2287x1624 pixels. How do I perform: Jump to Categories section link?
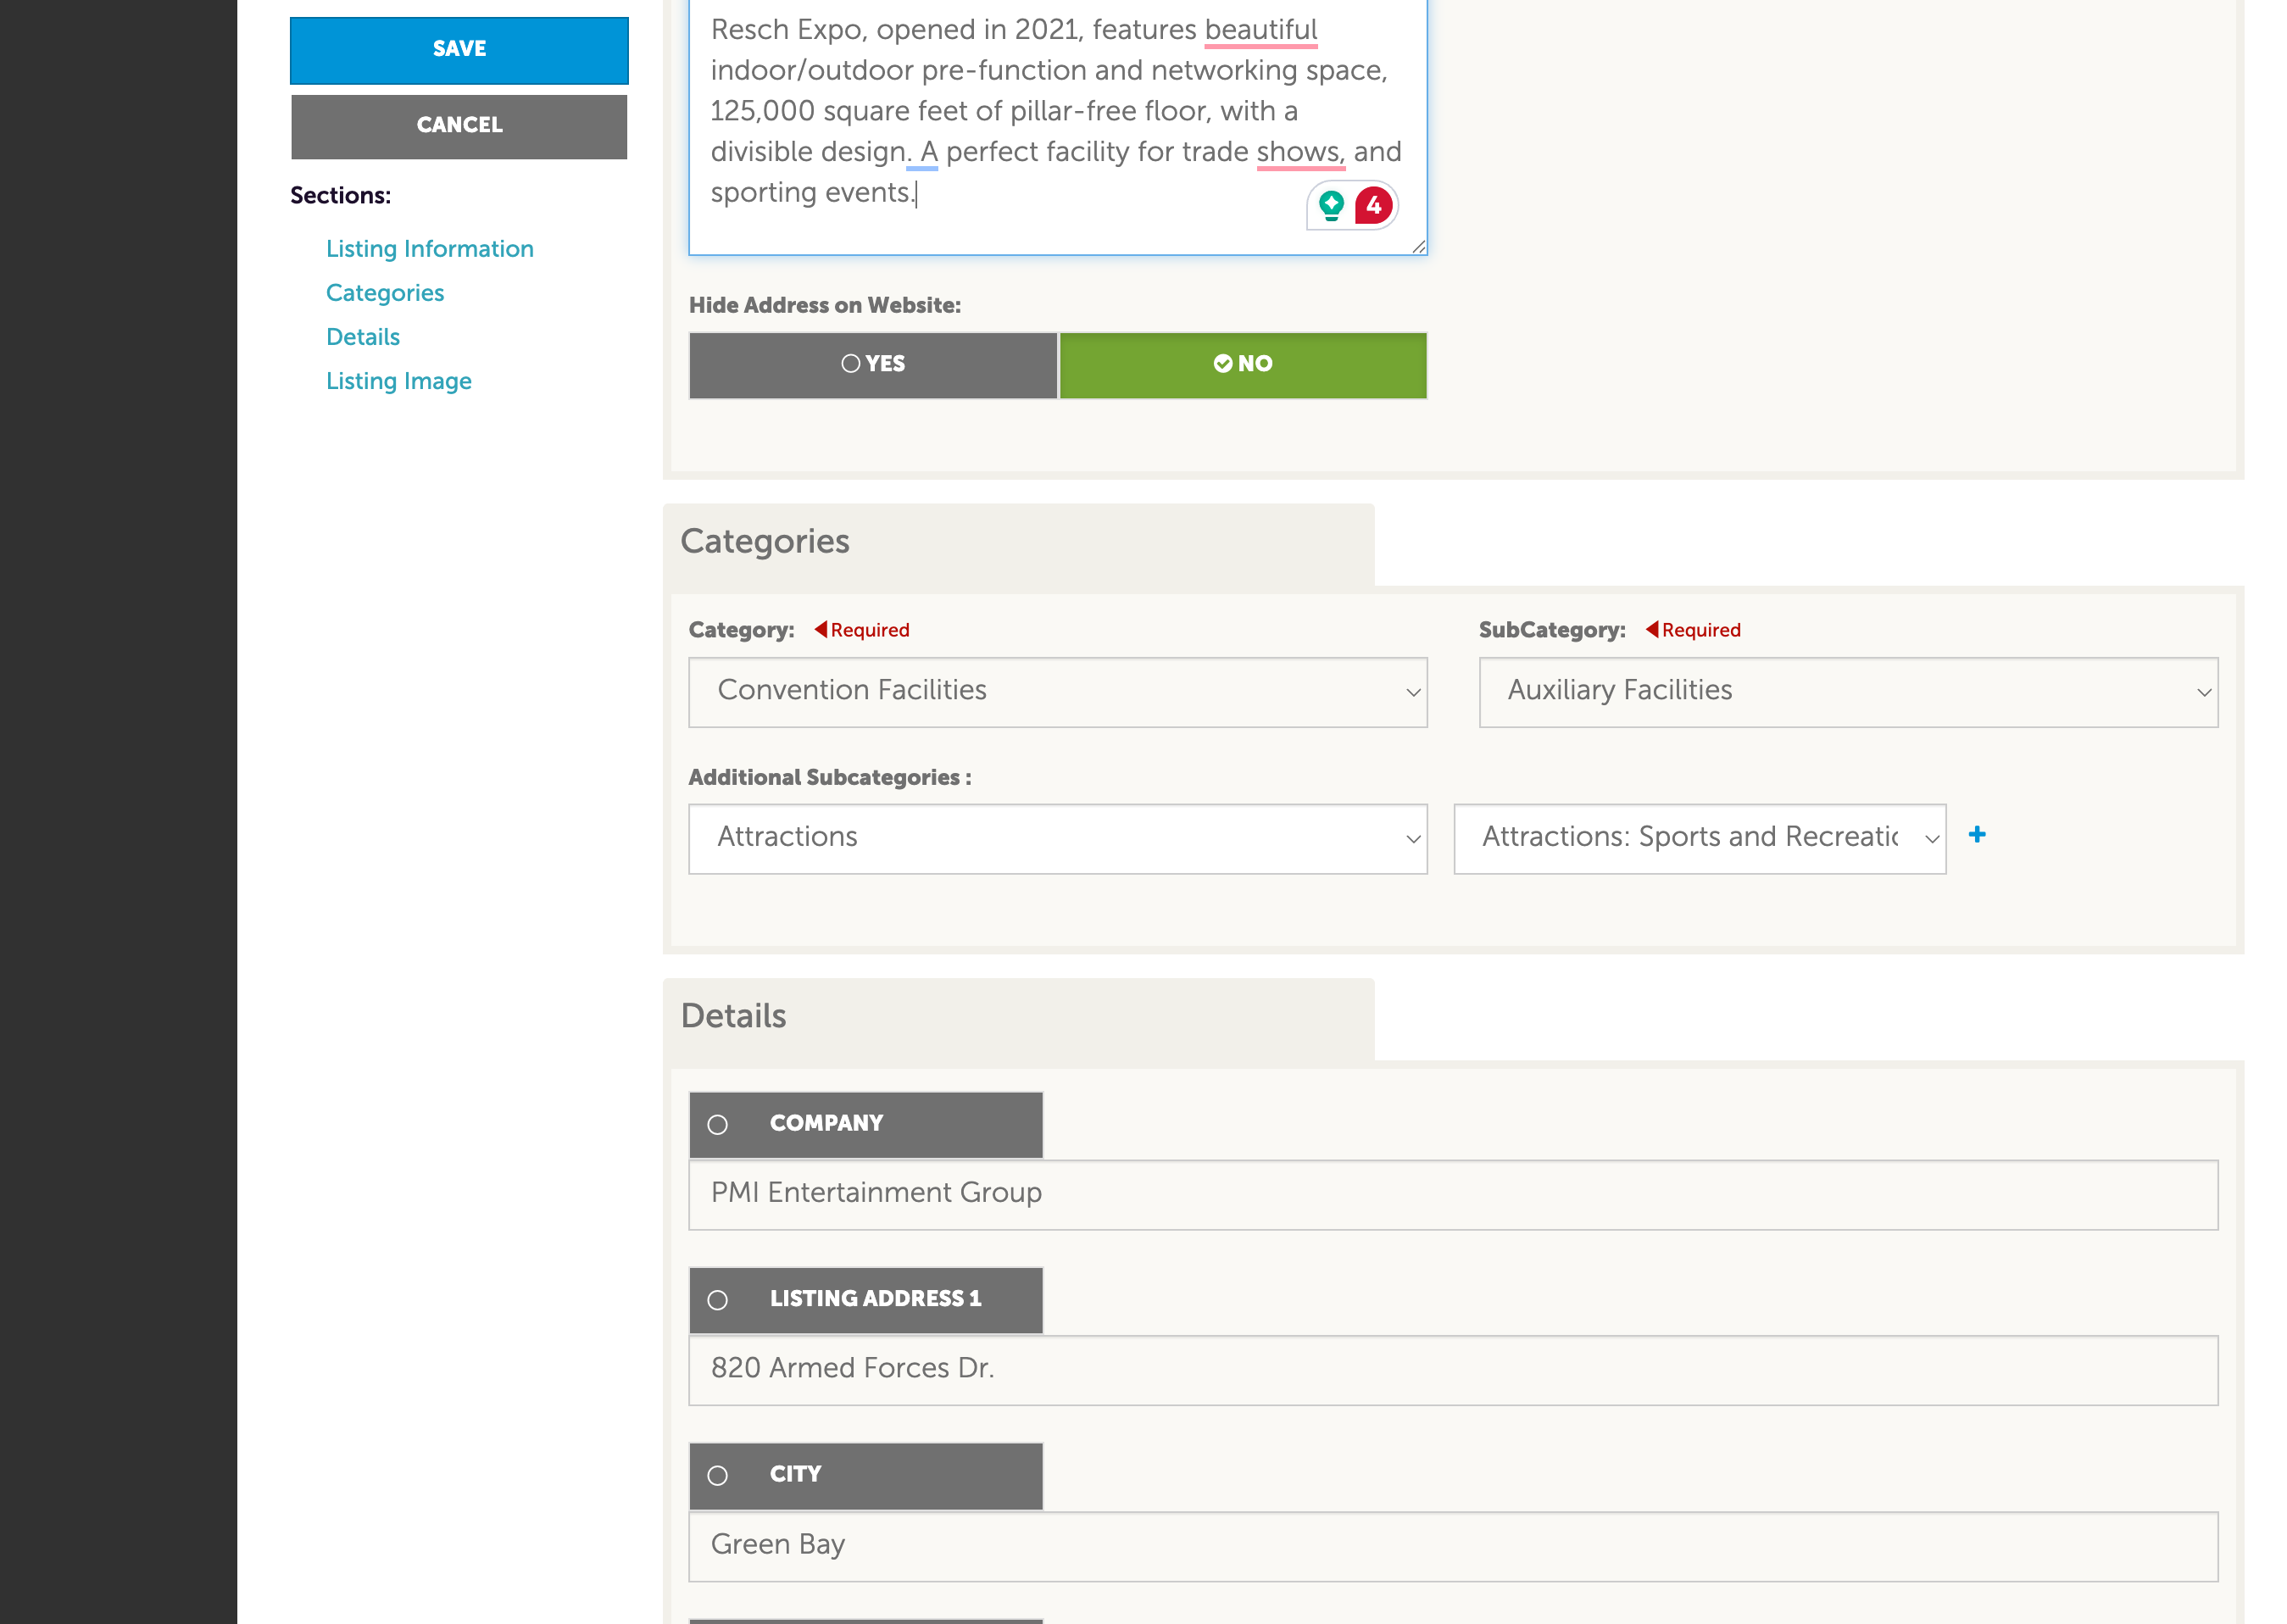tap(384, 292)
